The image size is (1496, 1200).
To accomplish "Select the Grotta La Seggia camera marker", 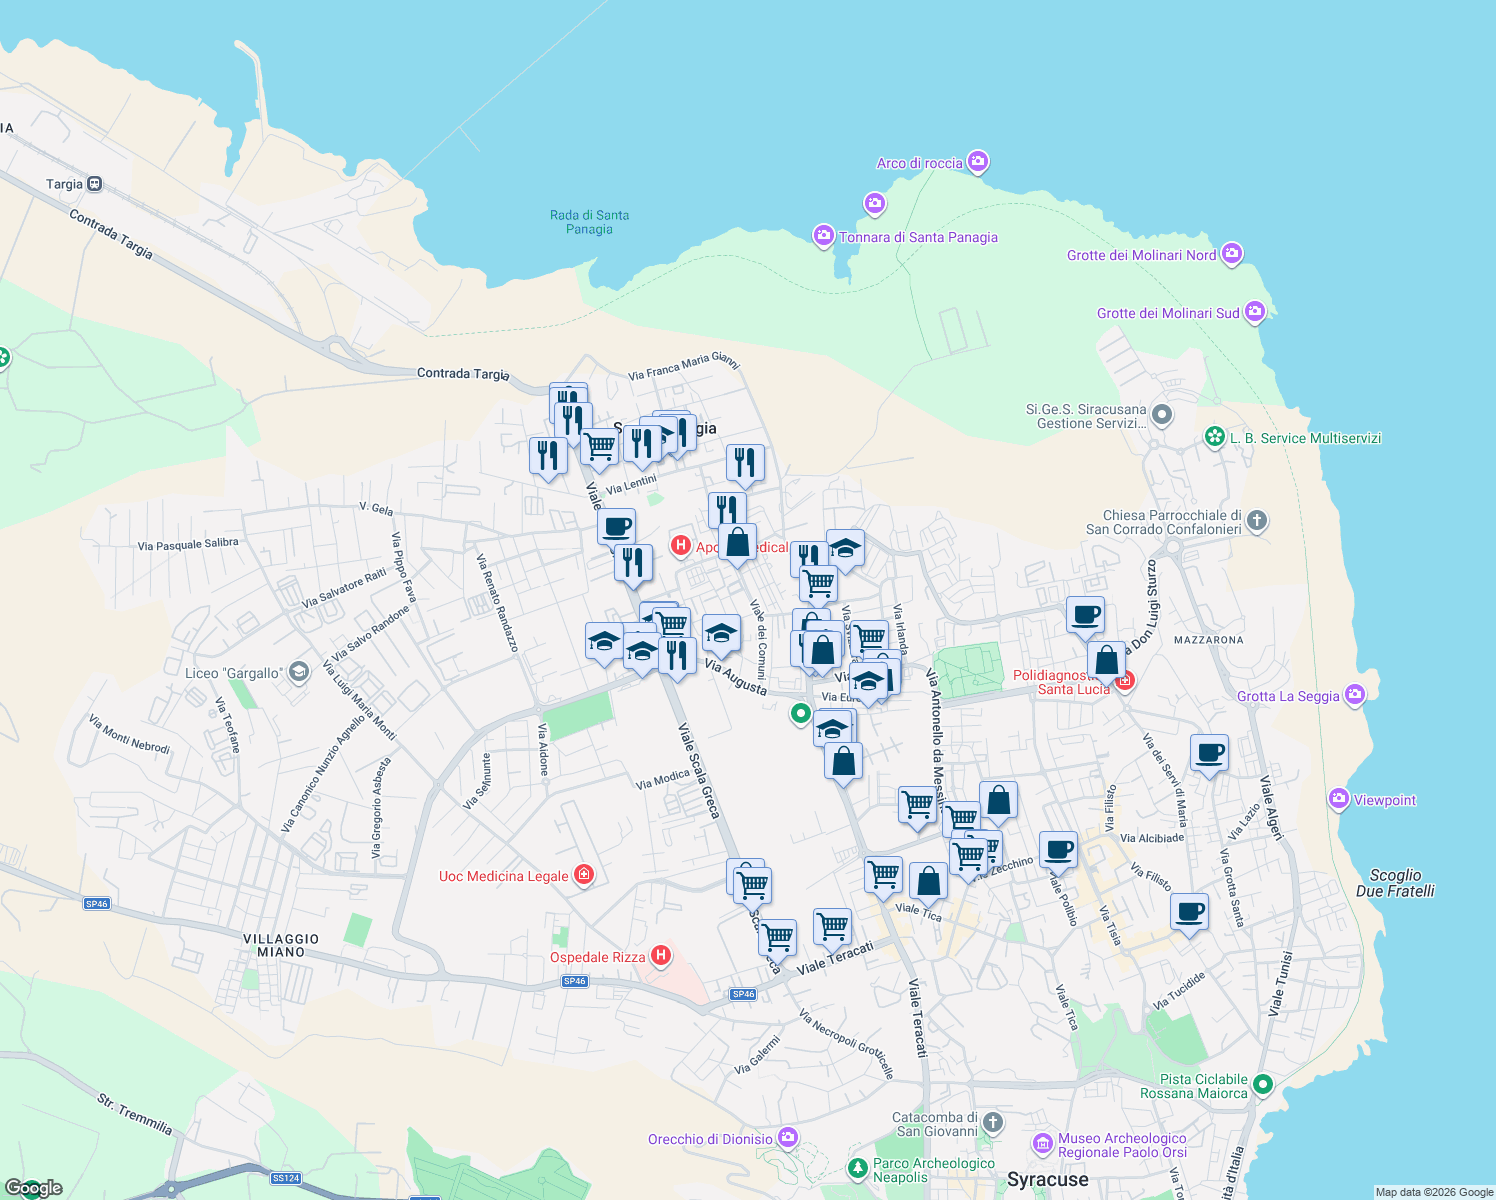I will [1354, 694].
